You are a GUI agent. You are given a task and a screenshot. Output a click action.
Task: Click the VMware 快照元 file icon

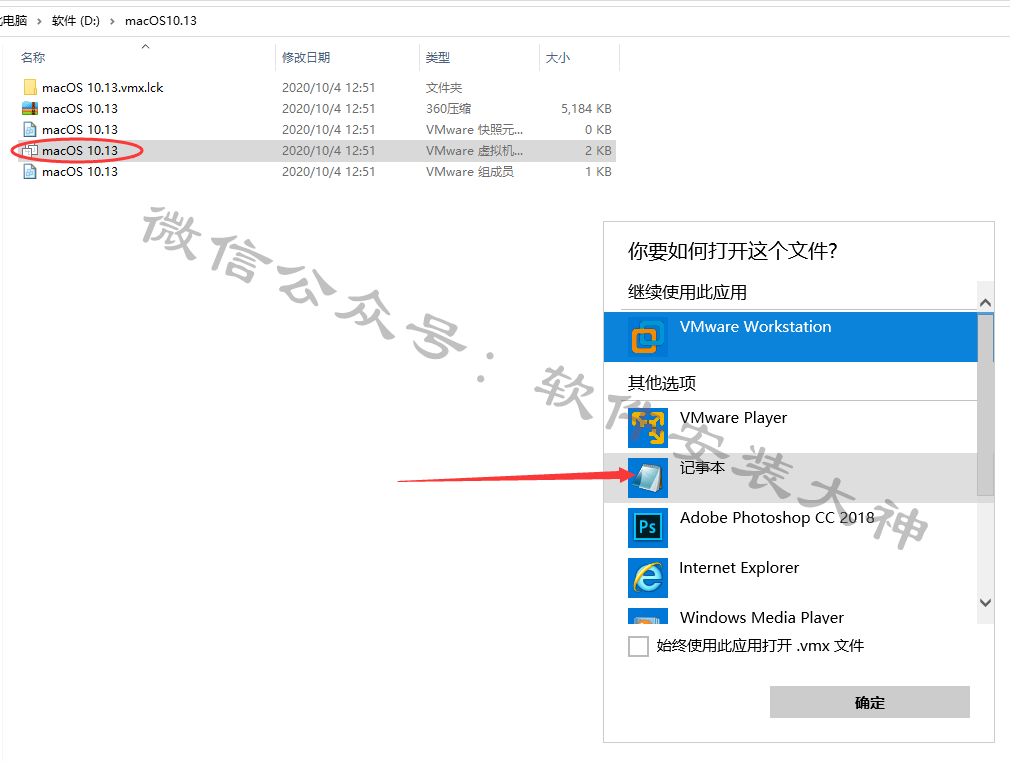tap(30, 129)
